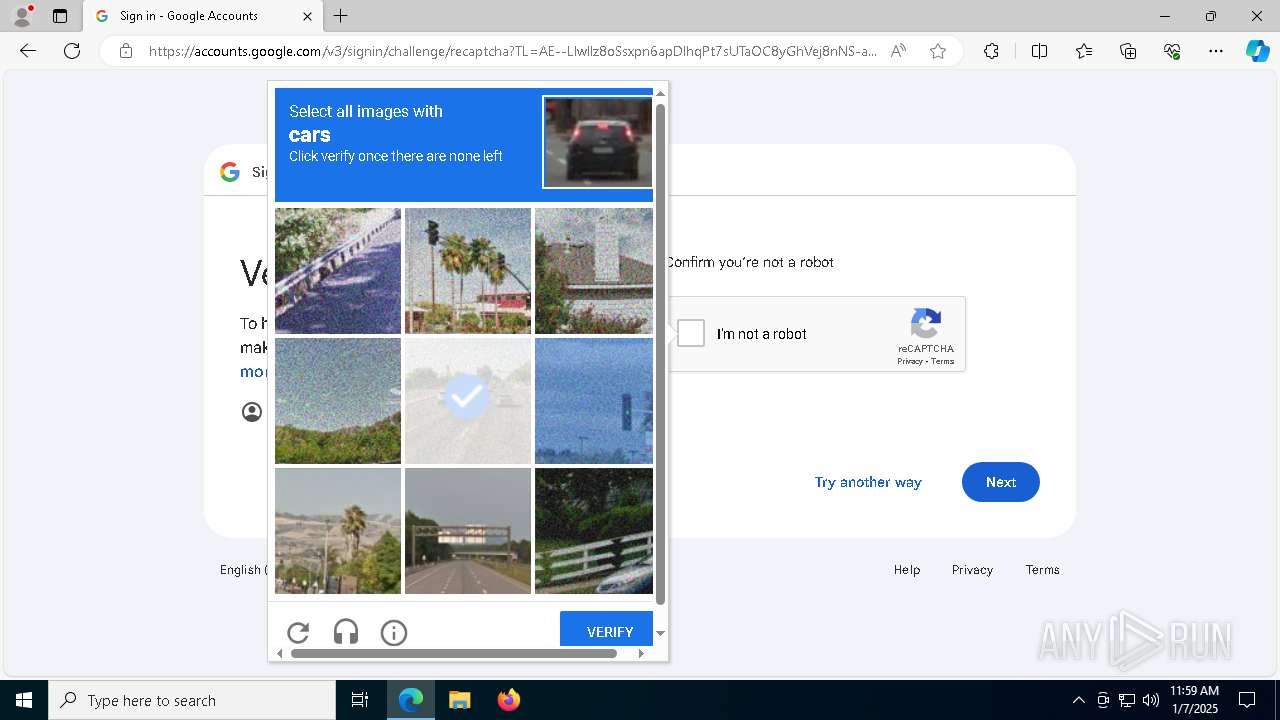This screenshot has height=720, width=1280.
Task: Open the reCAPTCHA Privacy link
Action: [x=909, y=361]
